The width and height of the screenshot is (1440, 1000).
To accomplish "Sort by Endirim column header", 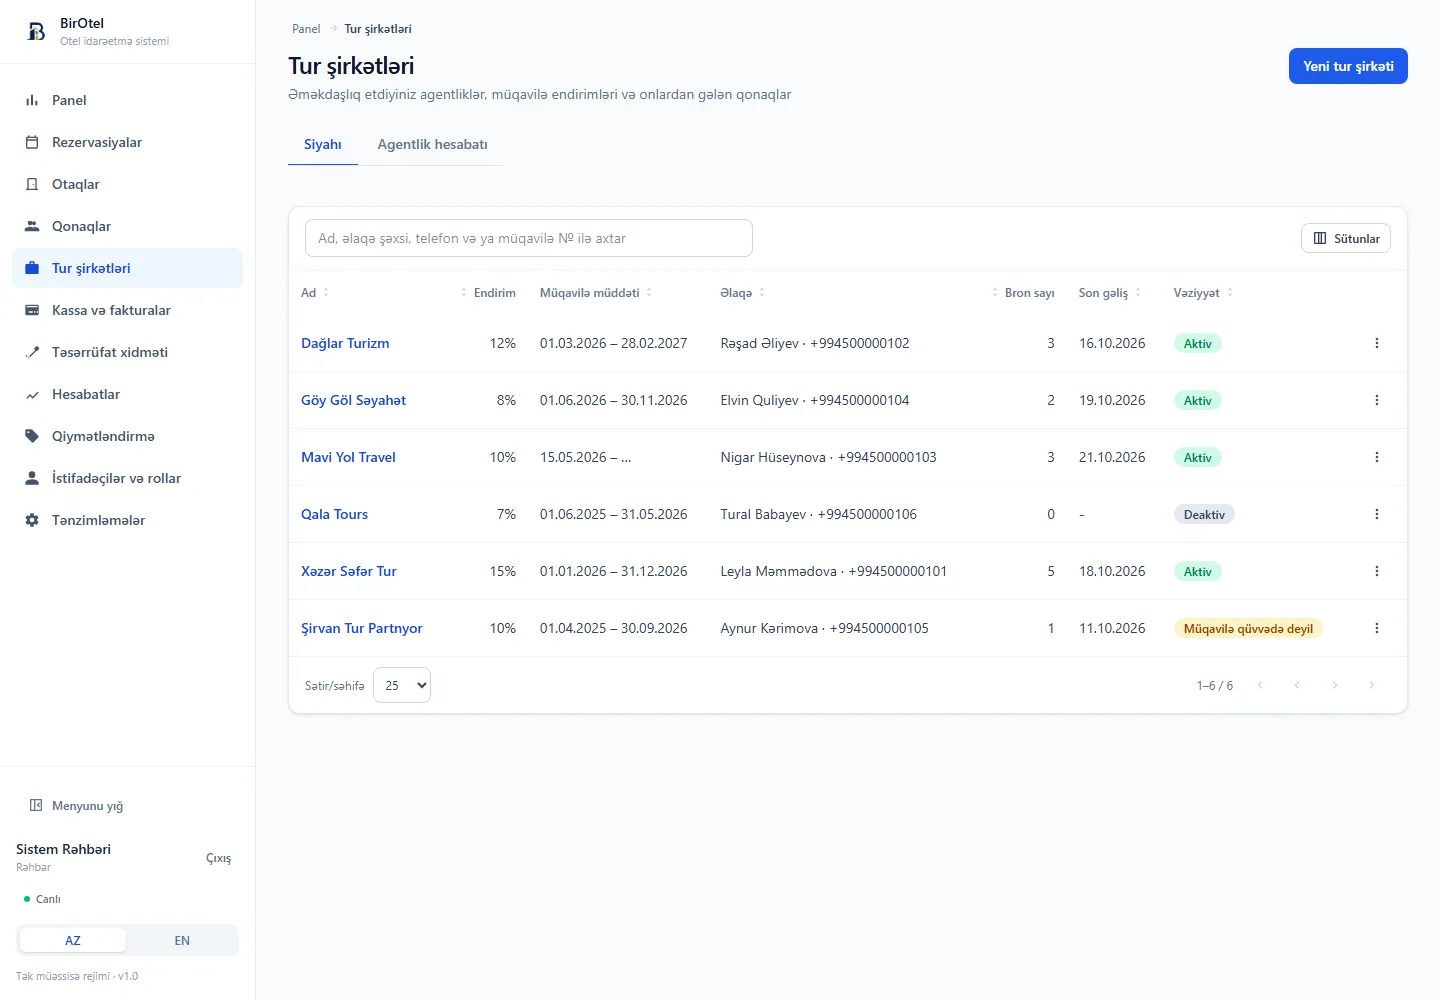I will click(x=488, y=293).
